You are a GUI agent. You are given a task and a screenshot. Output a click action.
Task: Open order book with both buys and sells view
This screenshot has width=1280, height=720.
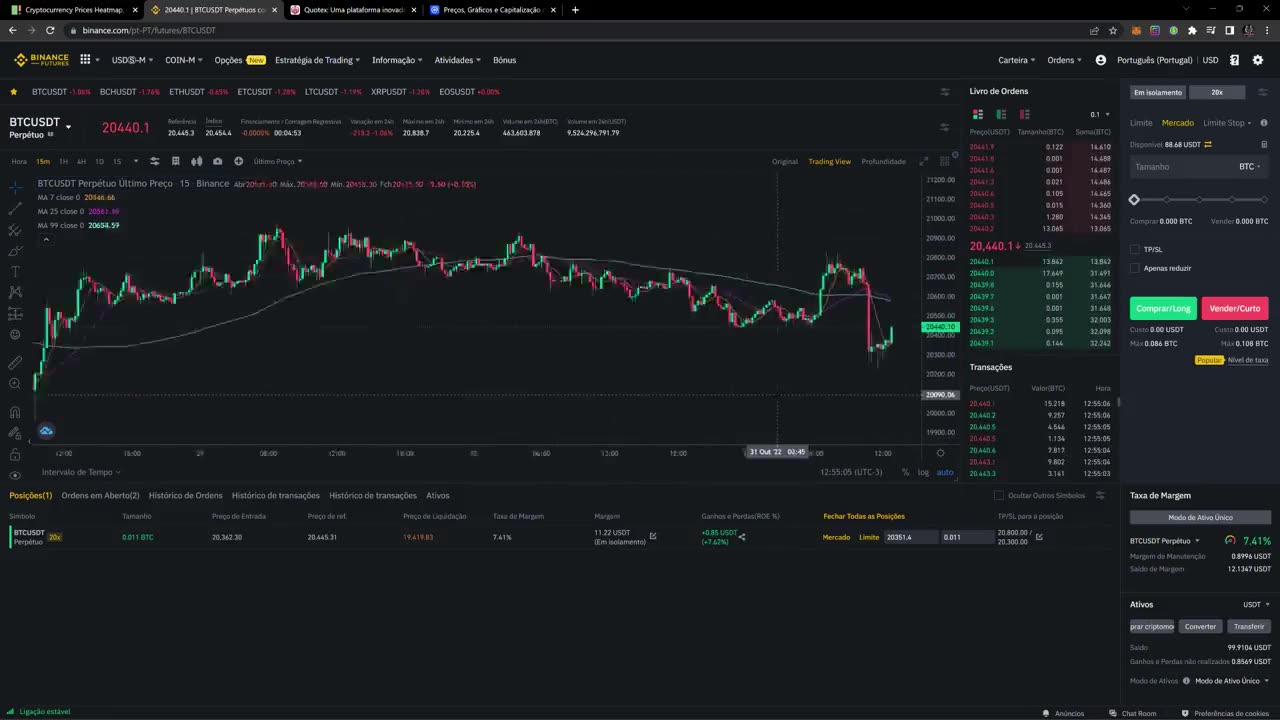coord(978,114)
